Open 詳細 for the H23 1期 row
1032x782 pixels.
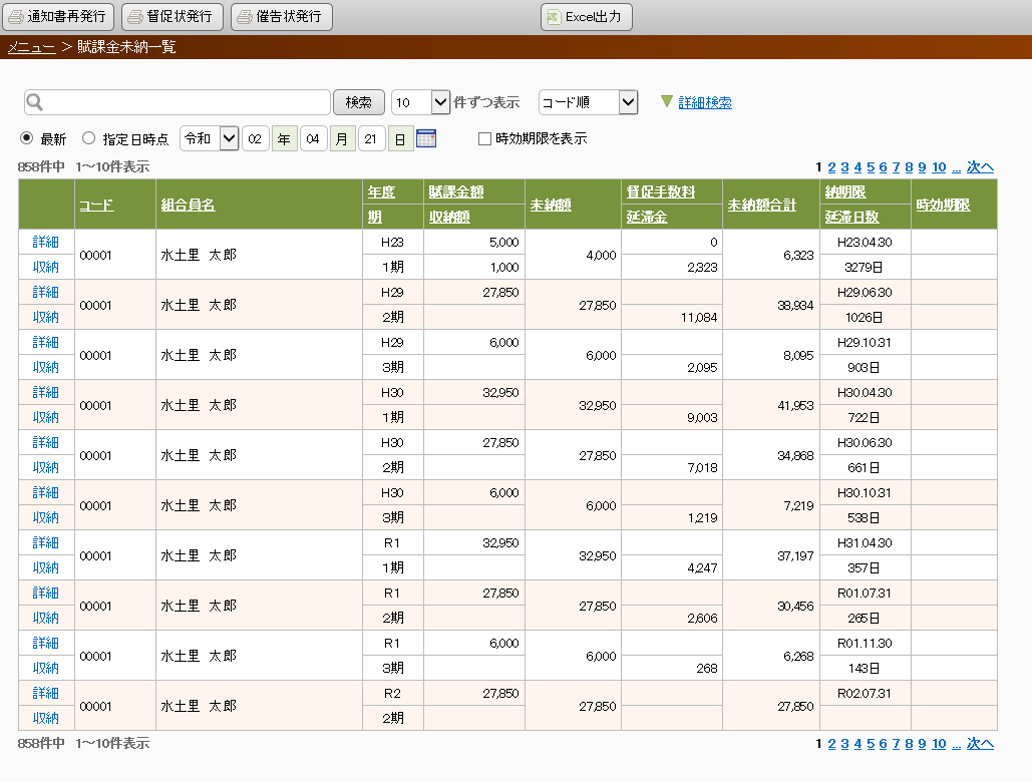46,242
